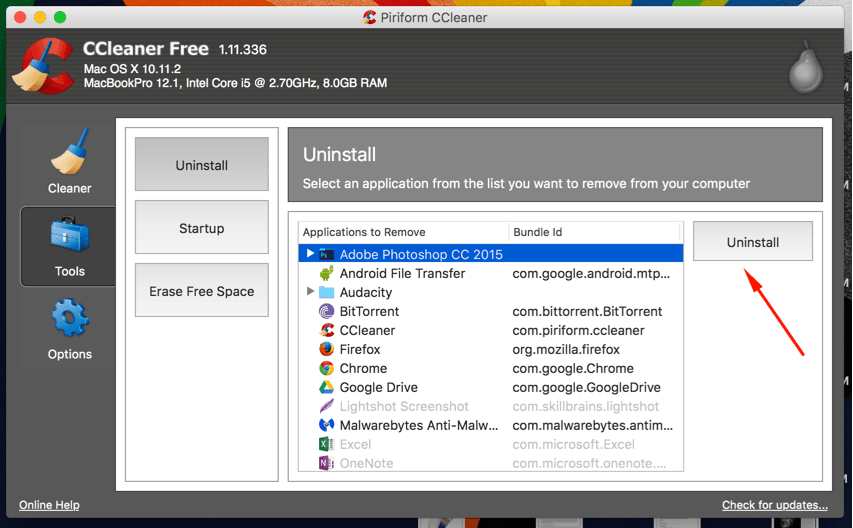The image size is (853, 528).
Task: Click the CCleaner app icon in list
Action: tap(326, 331)
